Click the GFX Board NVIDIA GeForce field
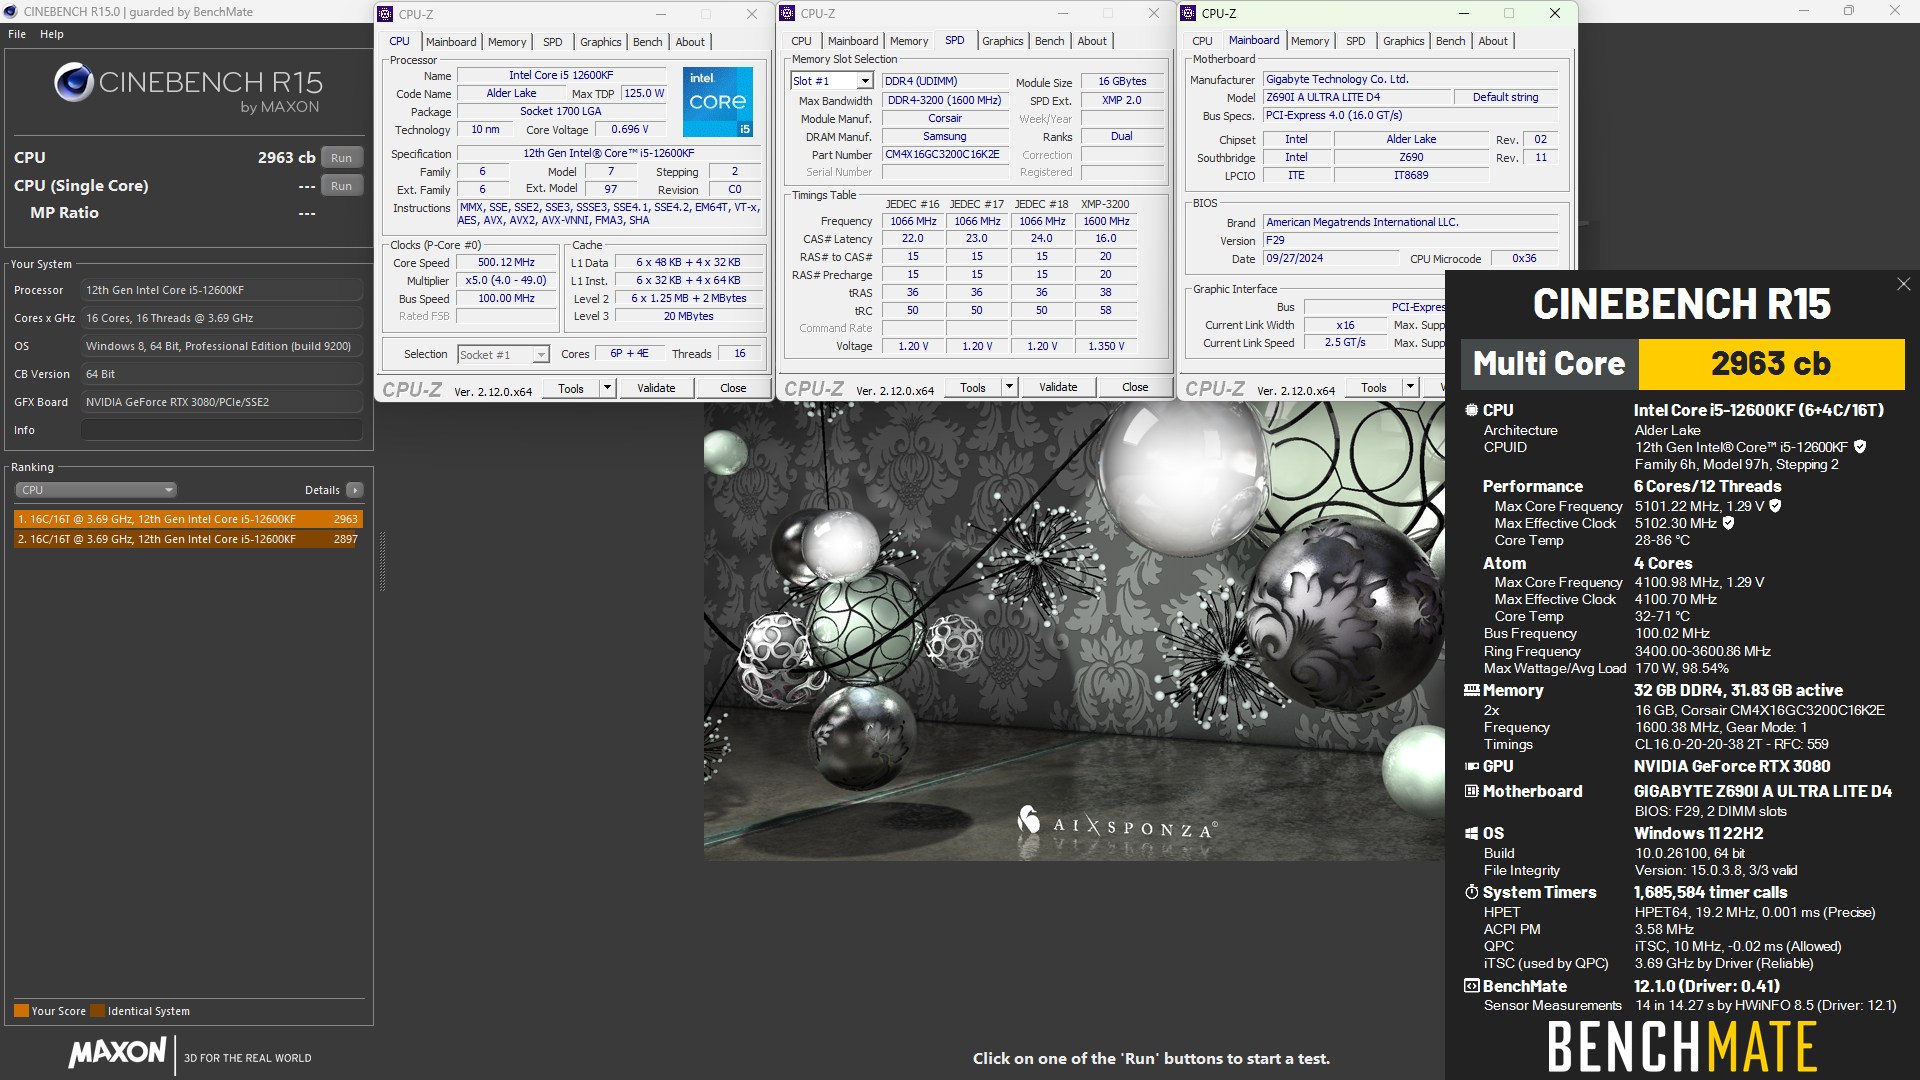This screenshot has height=1080, width=1920. [x=222, y=402]
